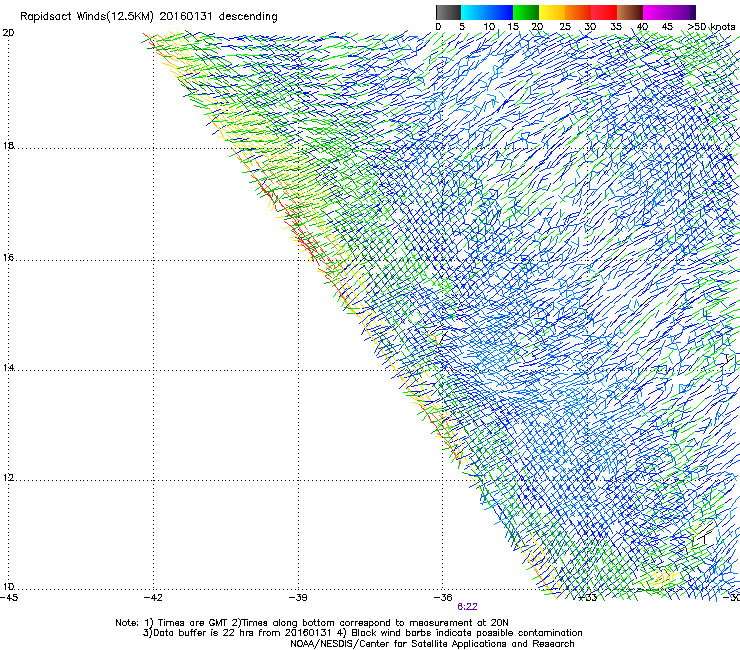Click the longitude label -42

(x=153, y=598)
